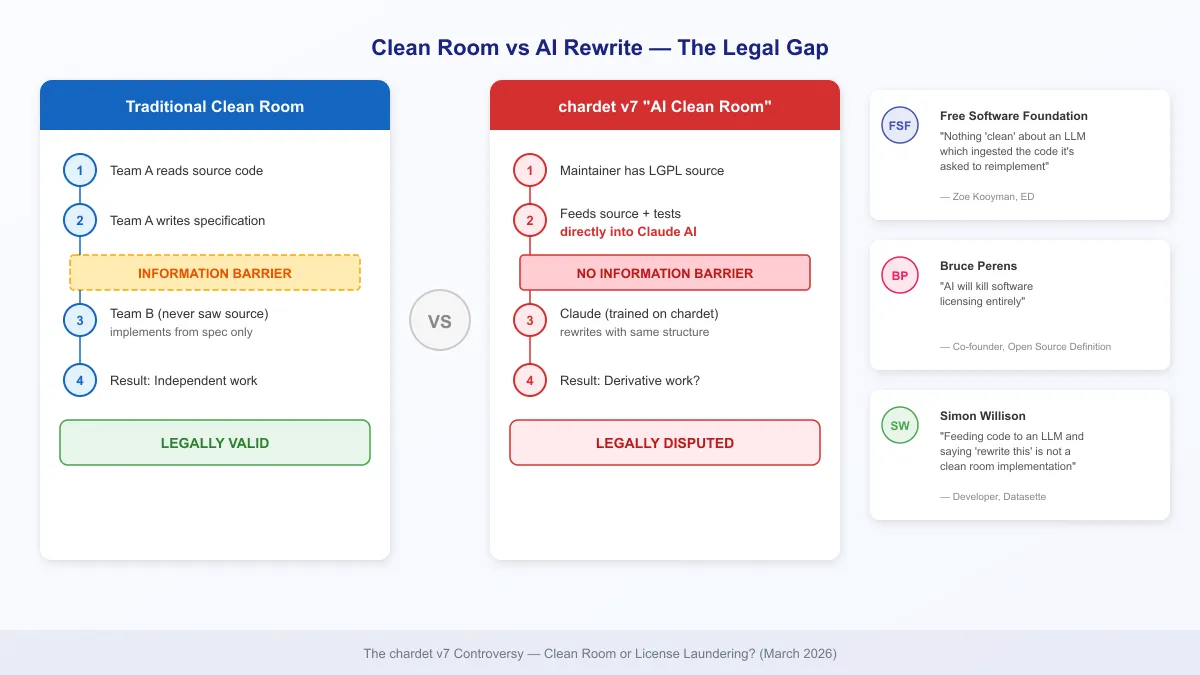This screenshot has height=675, width=1200.
Task: Switch to the chardet v7 'AI Clean Room' header
Action: [664, 105]
